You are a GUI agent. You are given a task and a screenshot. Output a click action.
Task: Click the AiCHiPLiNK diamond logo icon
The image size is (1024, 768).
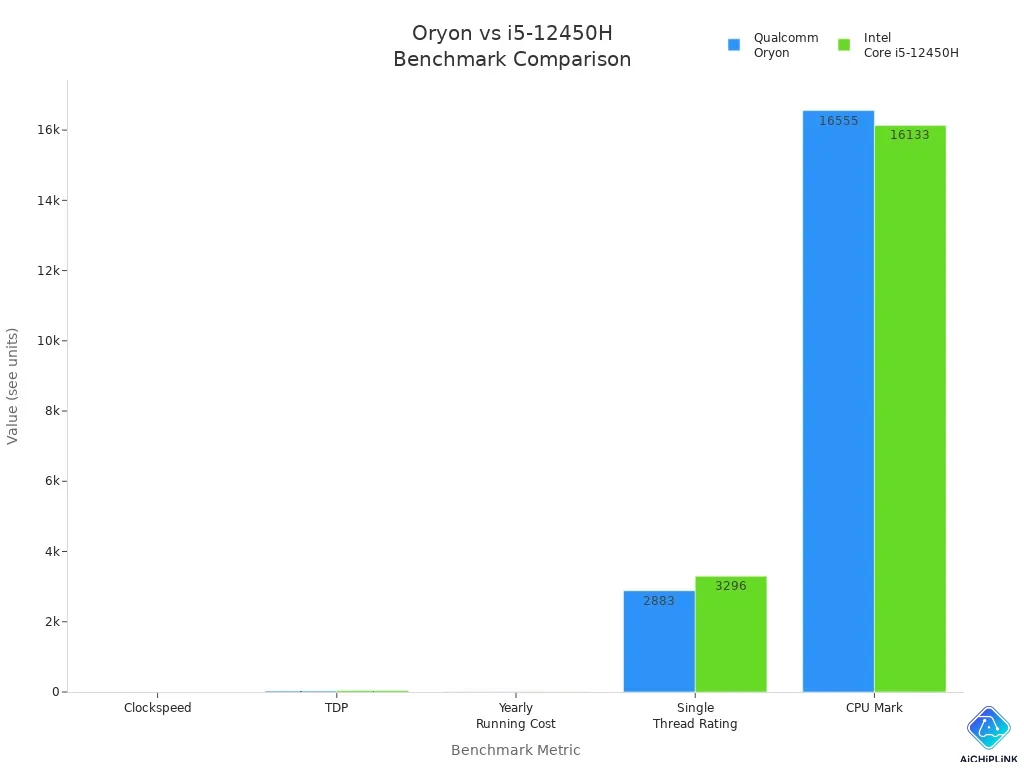988,727
